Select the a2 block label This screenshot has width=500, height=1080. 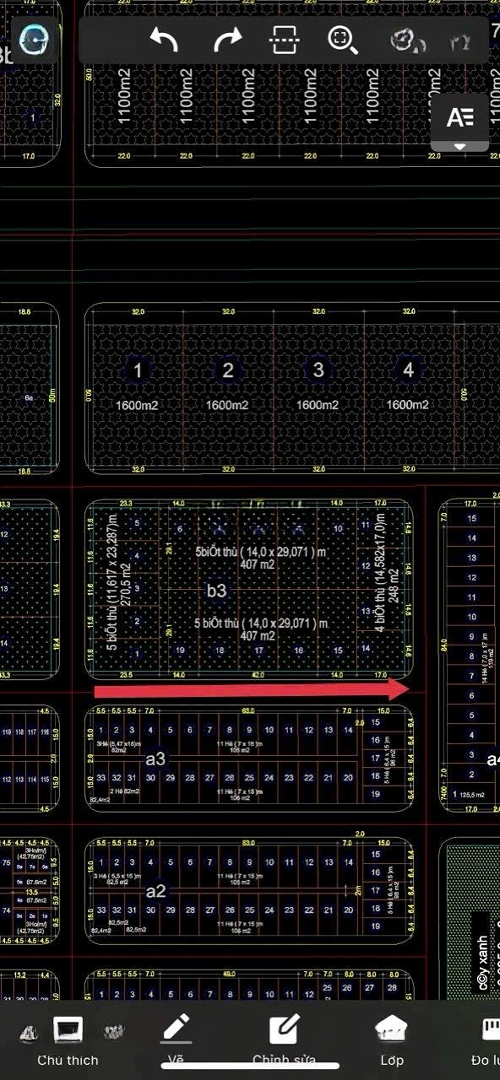click(x=156, y=891)
